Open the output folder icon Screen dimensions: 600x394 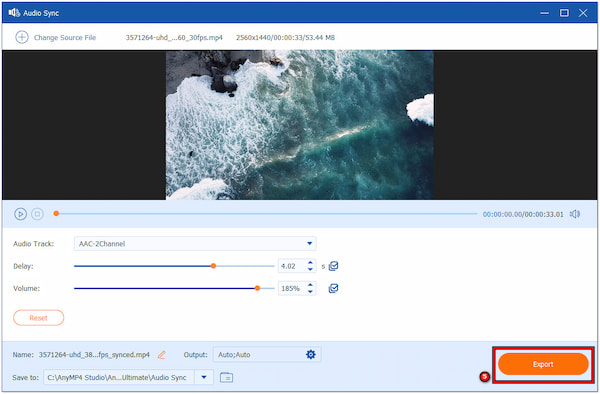pyautogui.click(x=227, y=378)
